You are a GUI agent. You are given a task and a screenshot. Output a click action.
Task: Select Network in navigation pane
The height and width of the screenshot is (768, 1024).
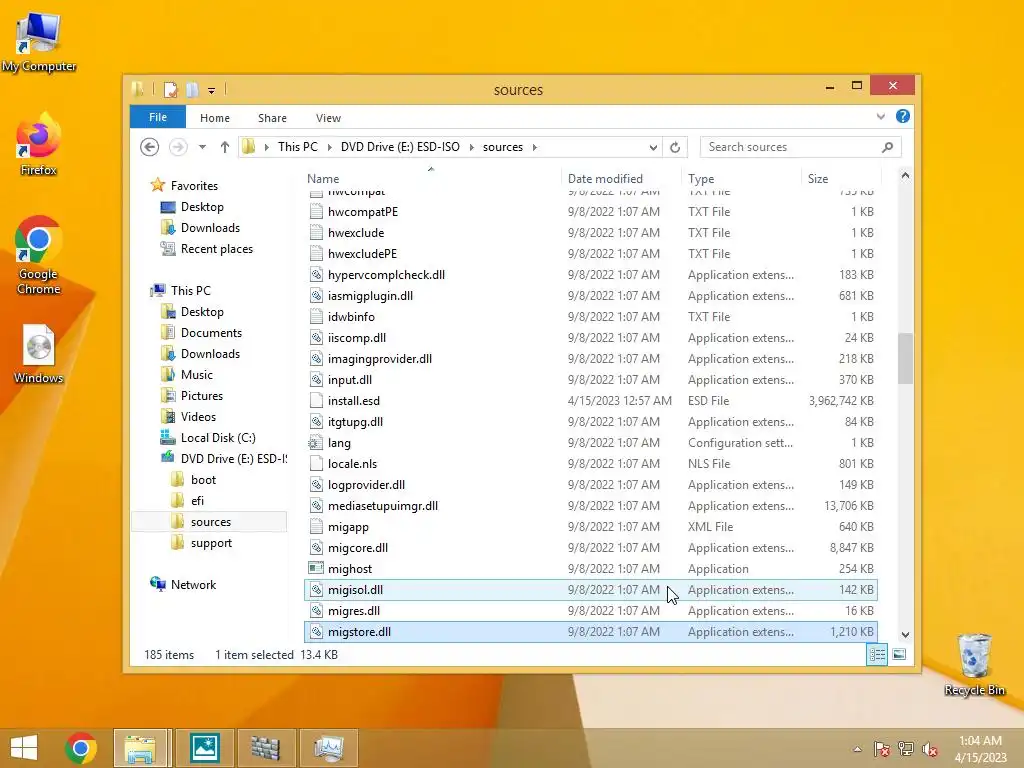[x=193, y=584]
